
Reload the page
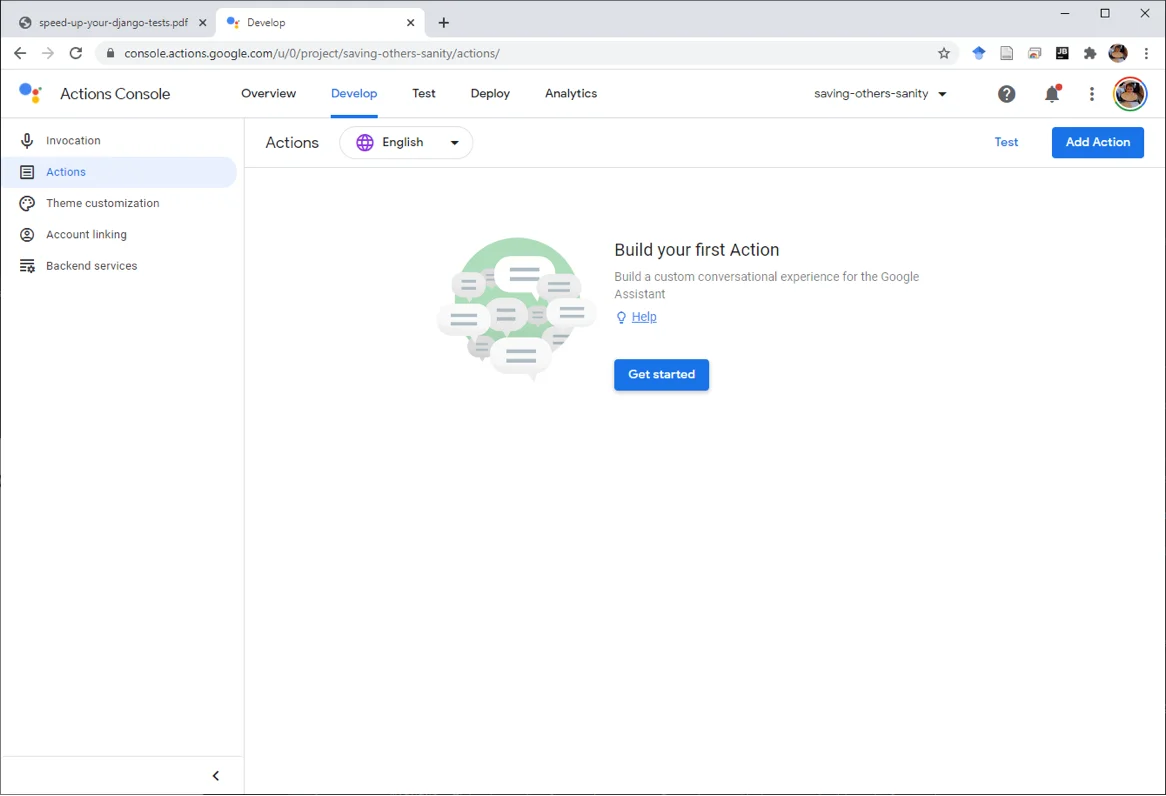pos(76,53)
